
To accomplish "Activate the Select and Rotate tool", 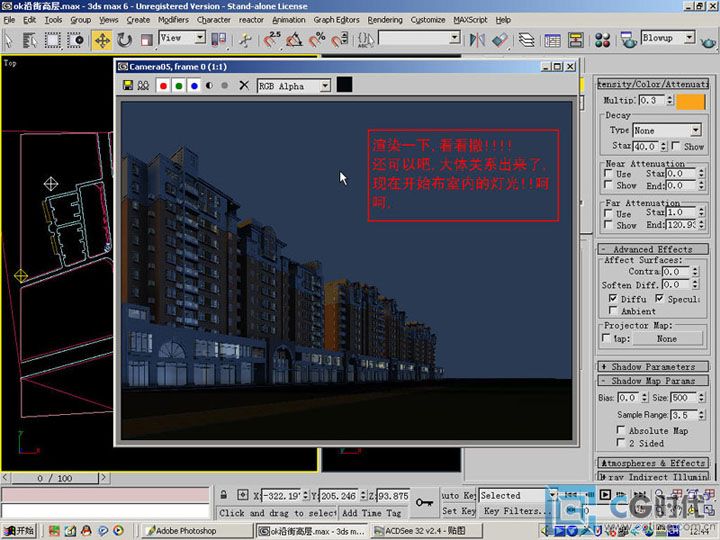I will (x=124, y=40).
